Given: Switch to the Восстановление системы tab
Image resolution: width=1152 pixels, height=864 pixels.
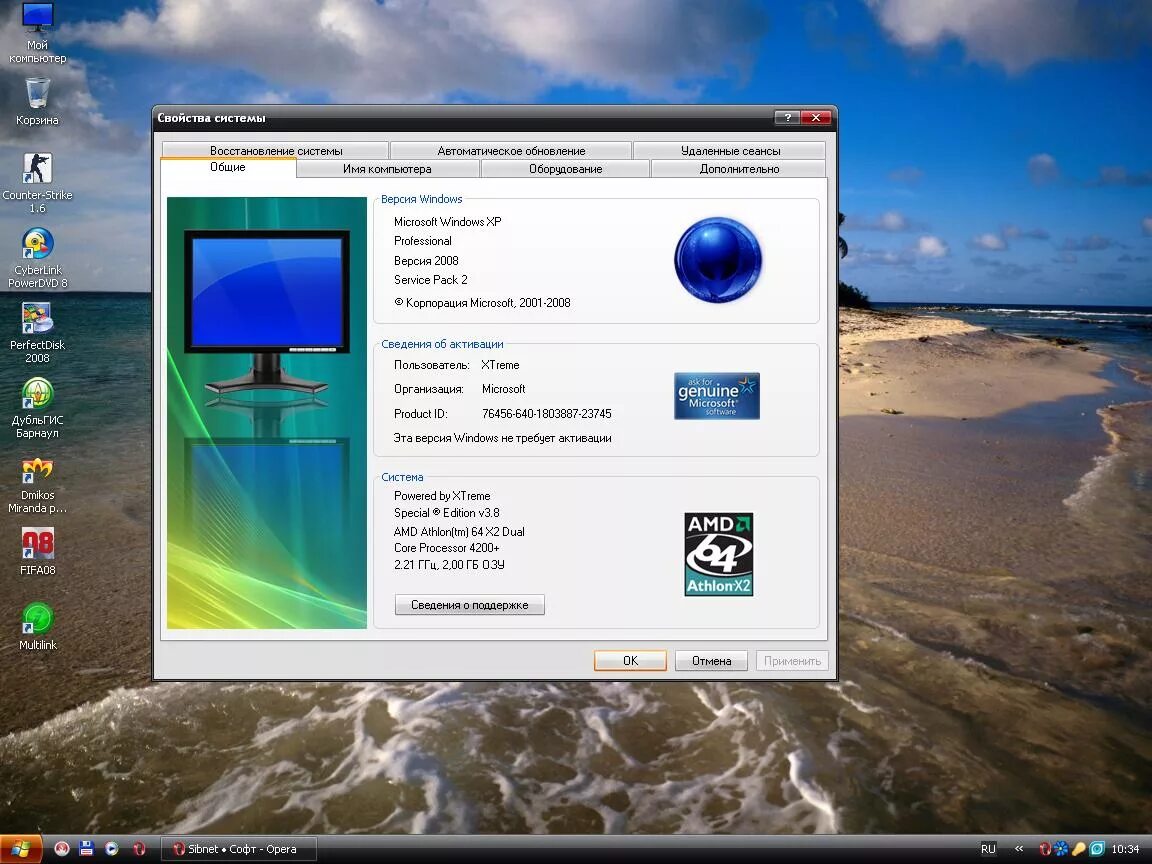Looking at the screenshot, I should tap(276, 151).
